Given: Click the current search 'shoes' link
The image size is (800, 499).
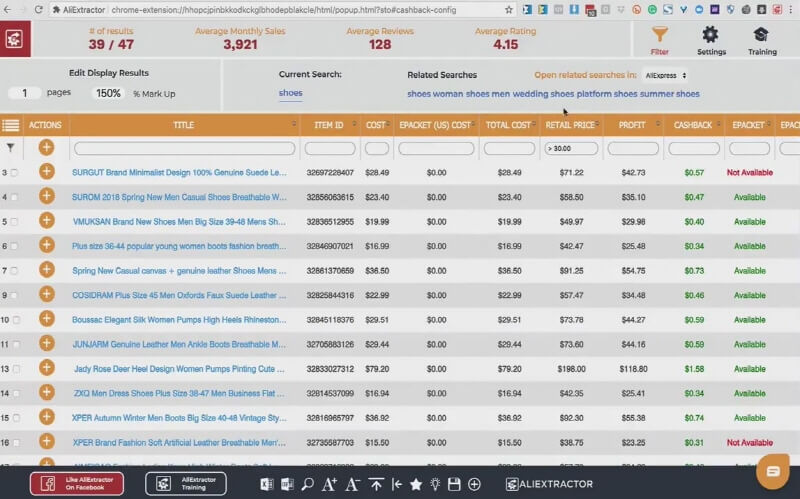Looking at the screenshot, I should click(x=290, y=93).
